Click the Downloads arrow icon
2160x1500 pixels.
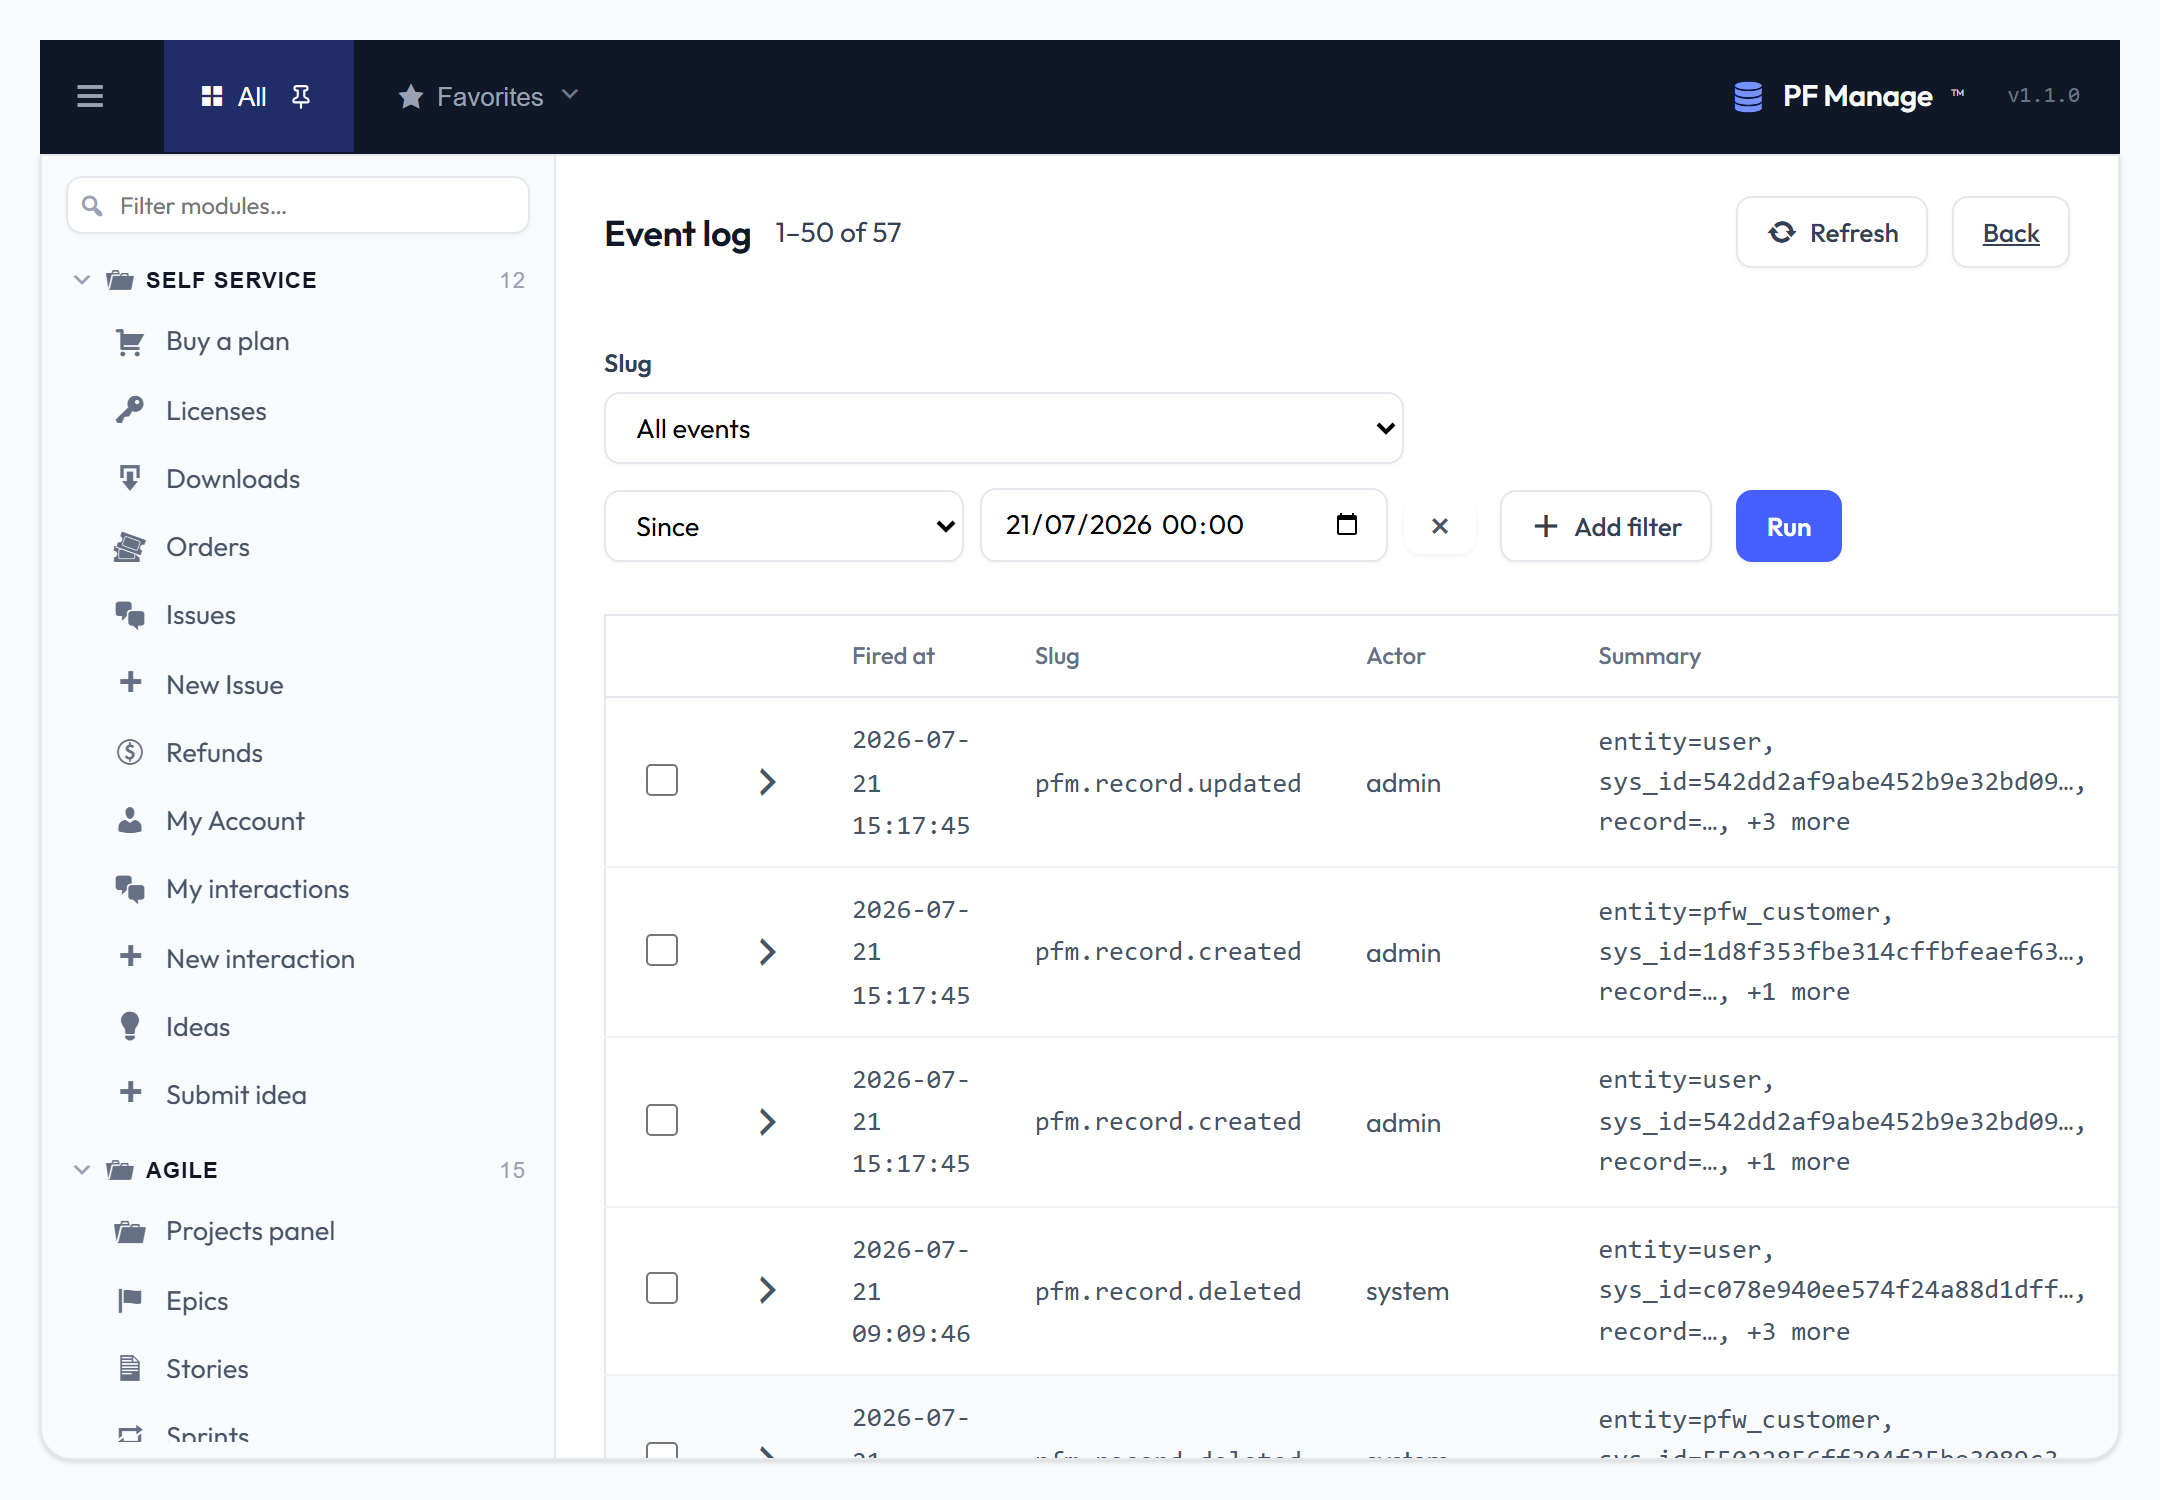pos(130,478)
